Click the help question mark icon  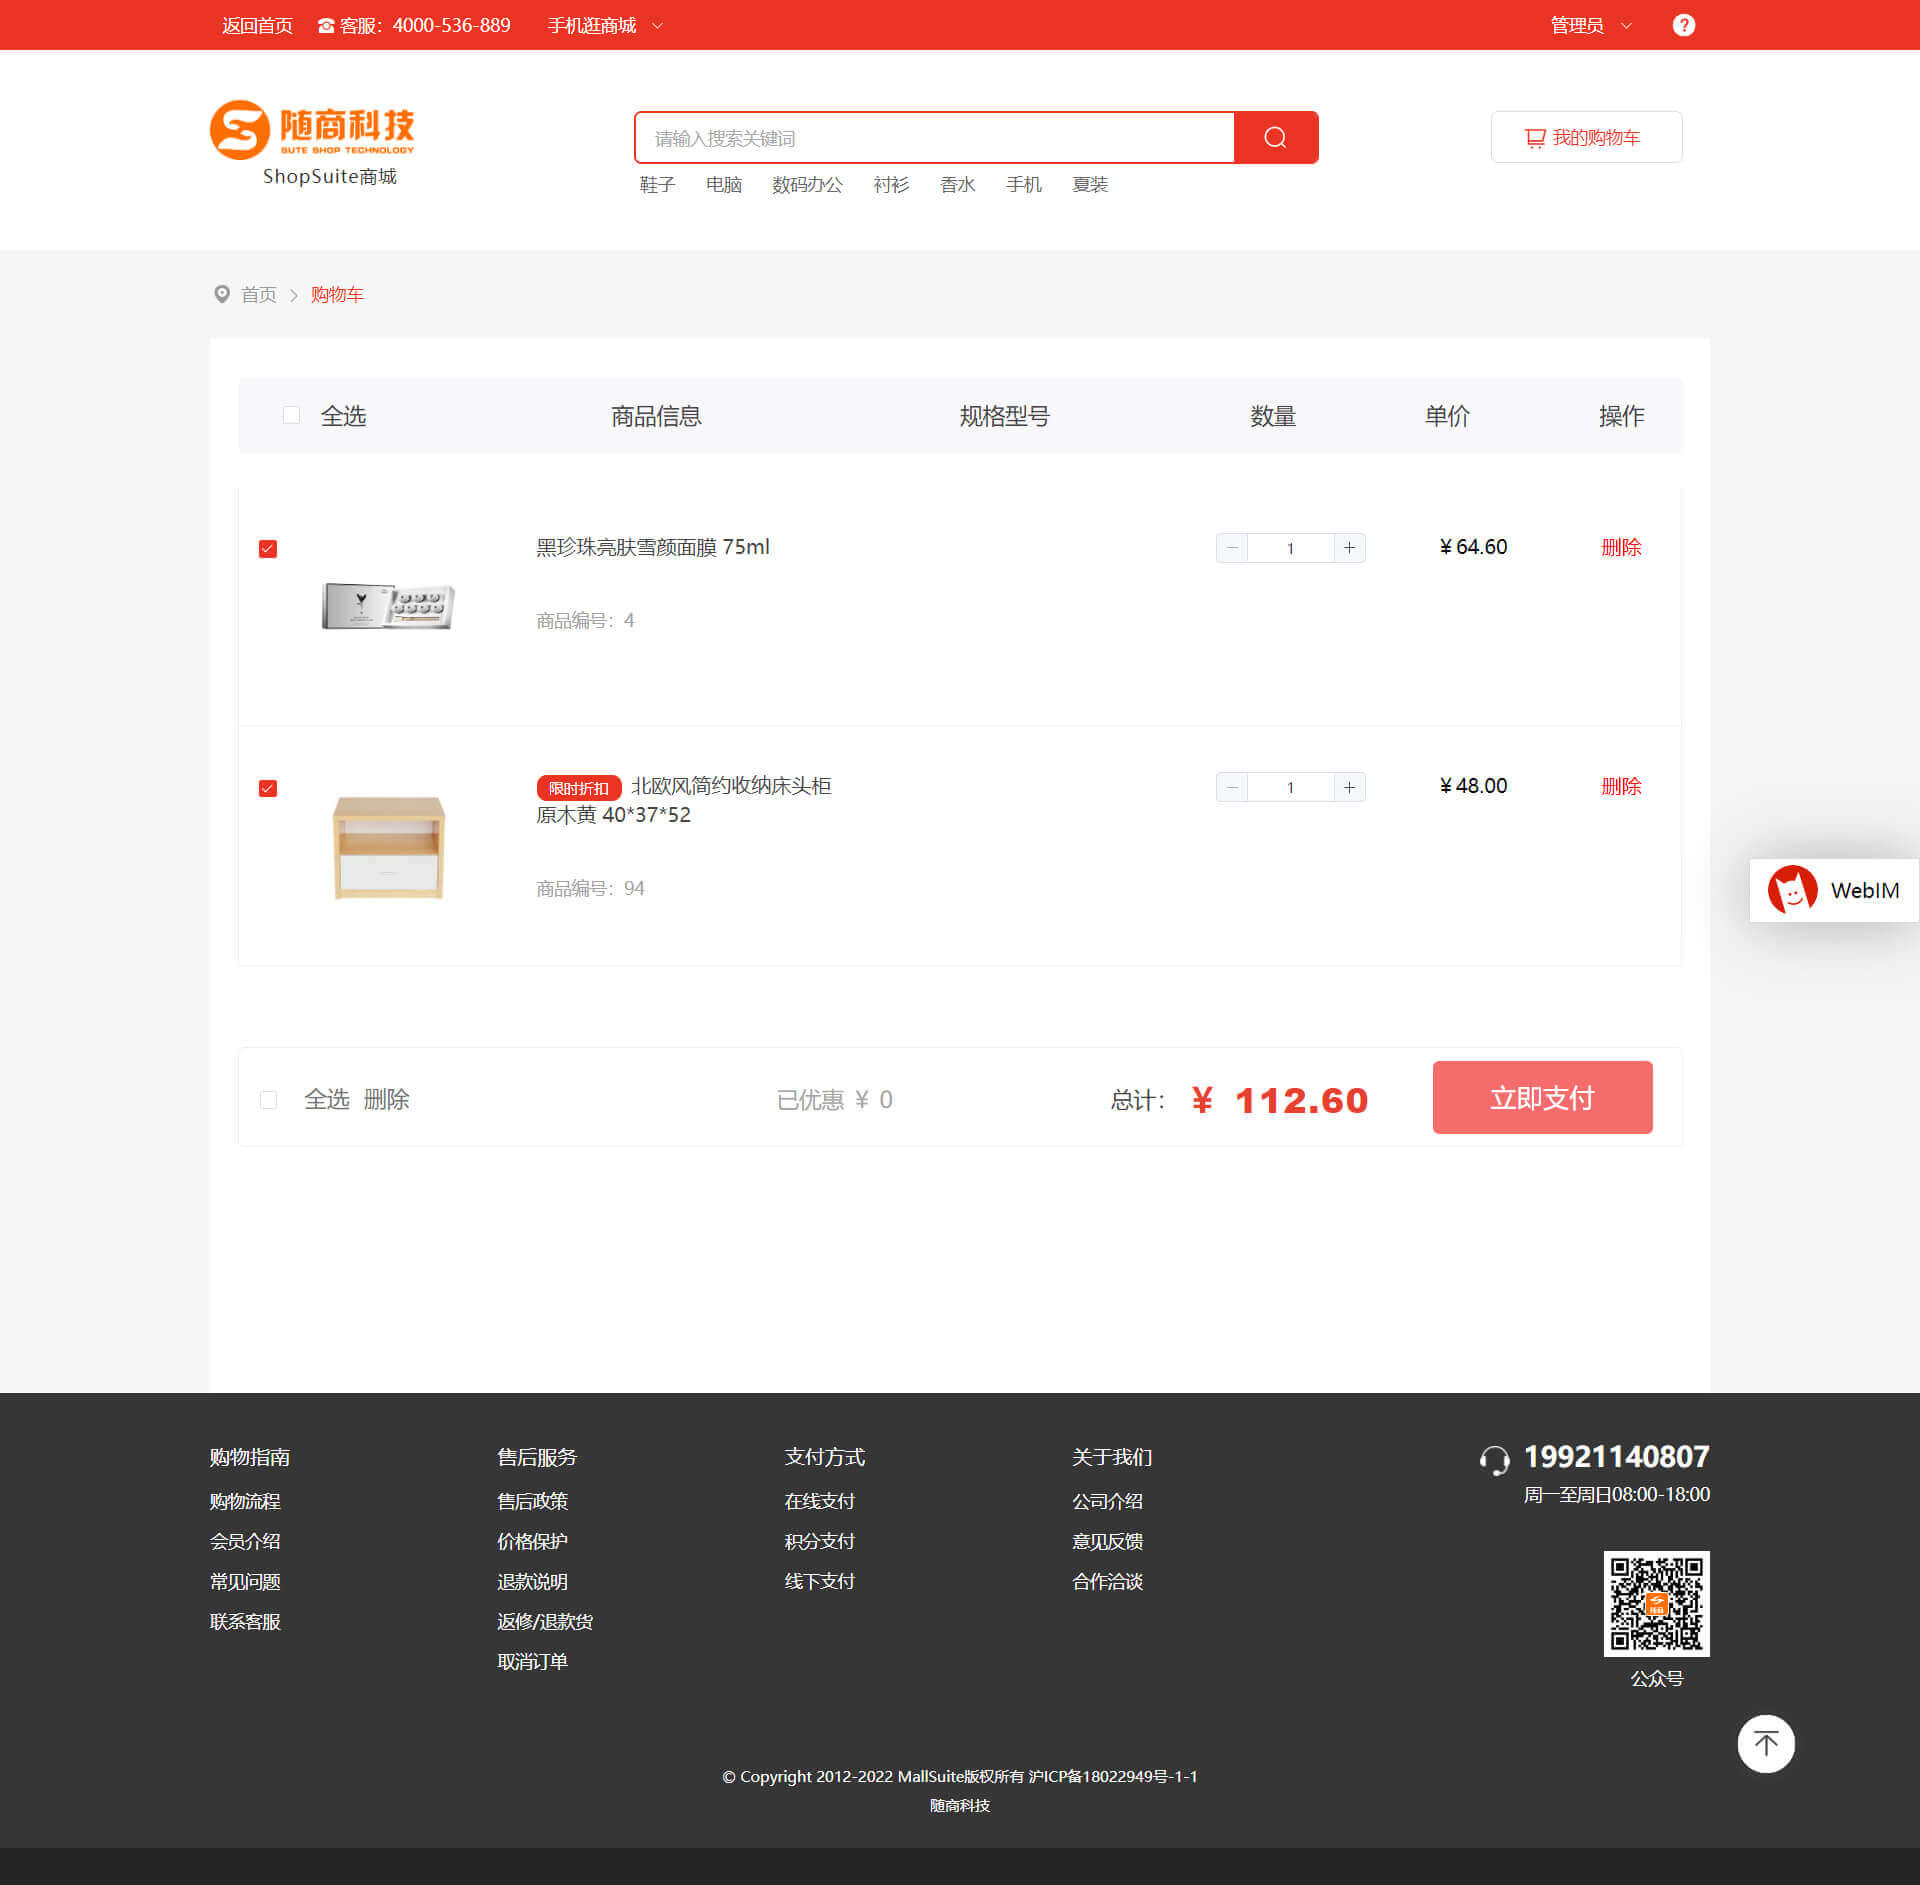[x=1683, y=25]
